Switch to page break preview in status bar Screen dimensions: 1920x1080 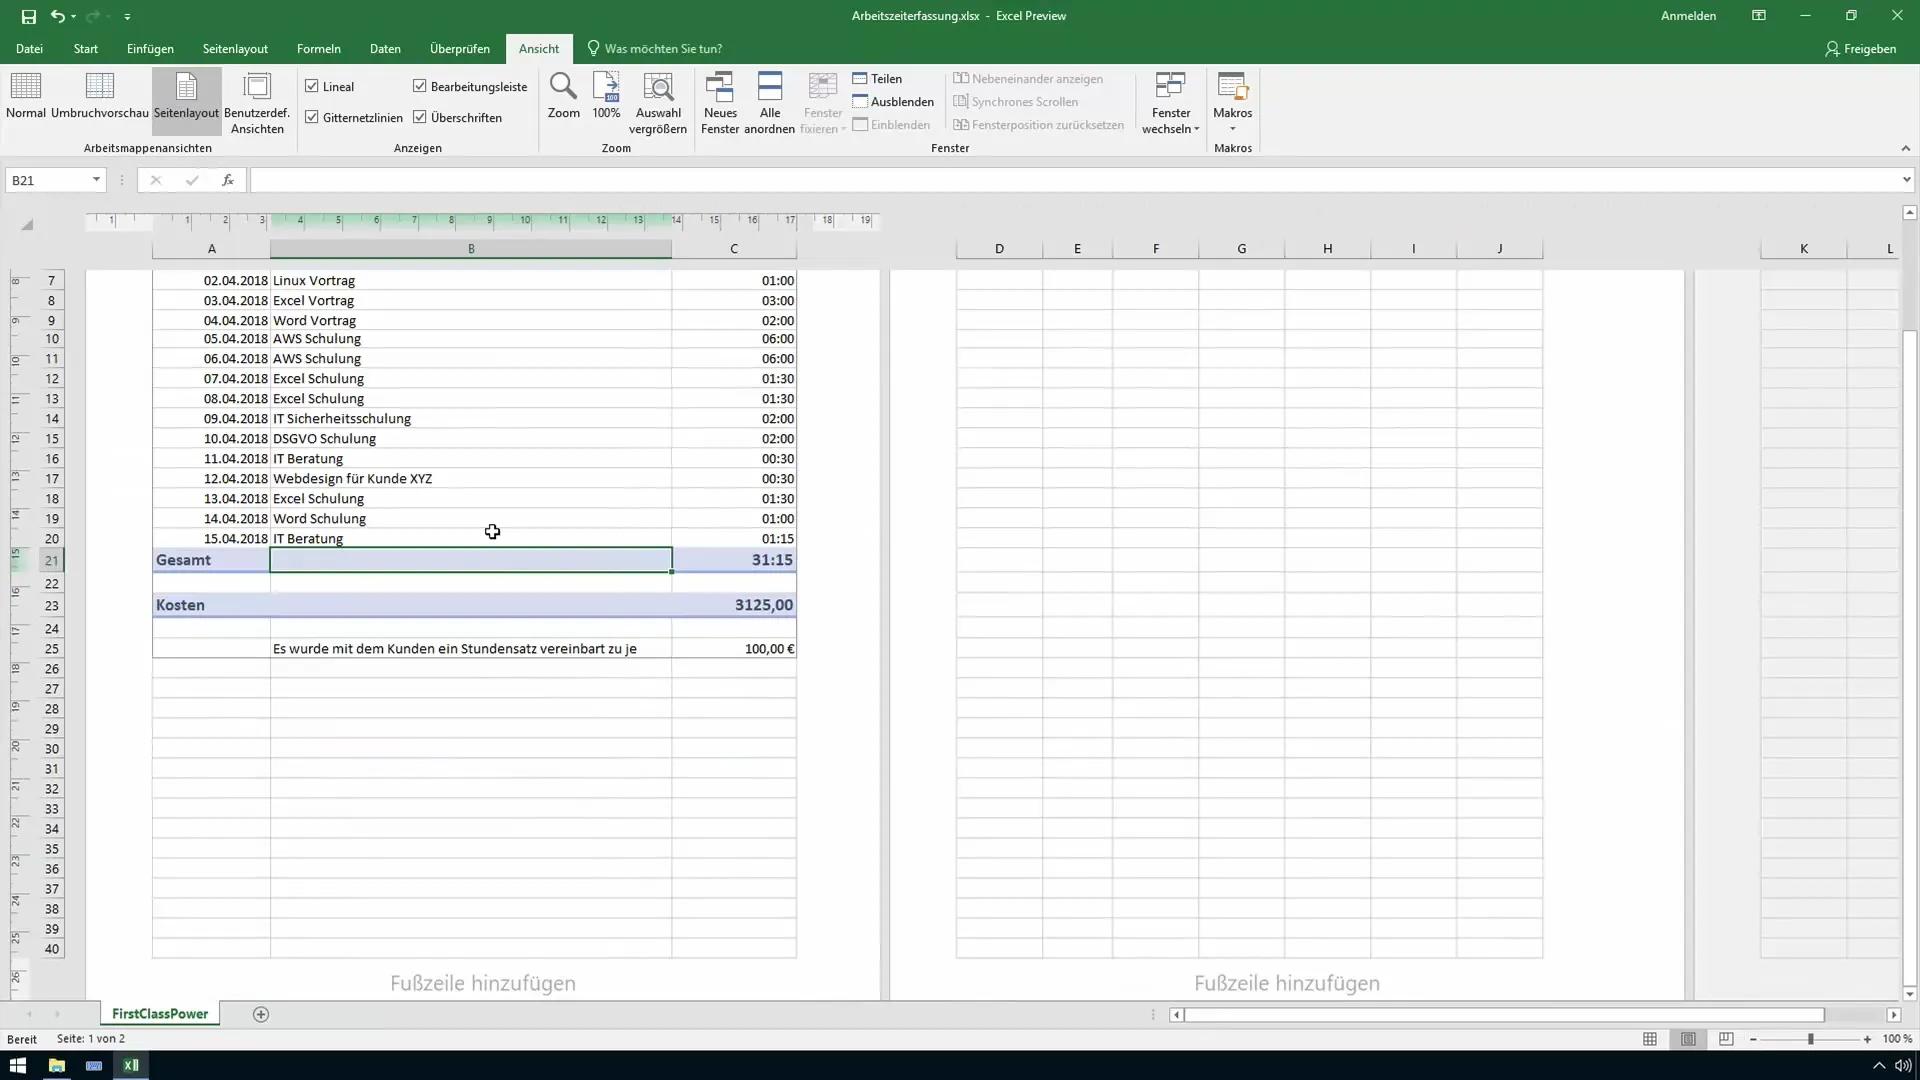click(1726, 1039)
